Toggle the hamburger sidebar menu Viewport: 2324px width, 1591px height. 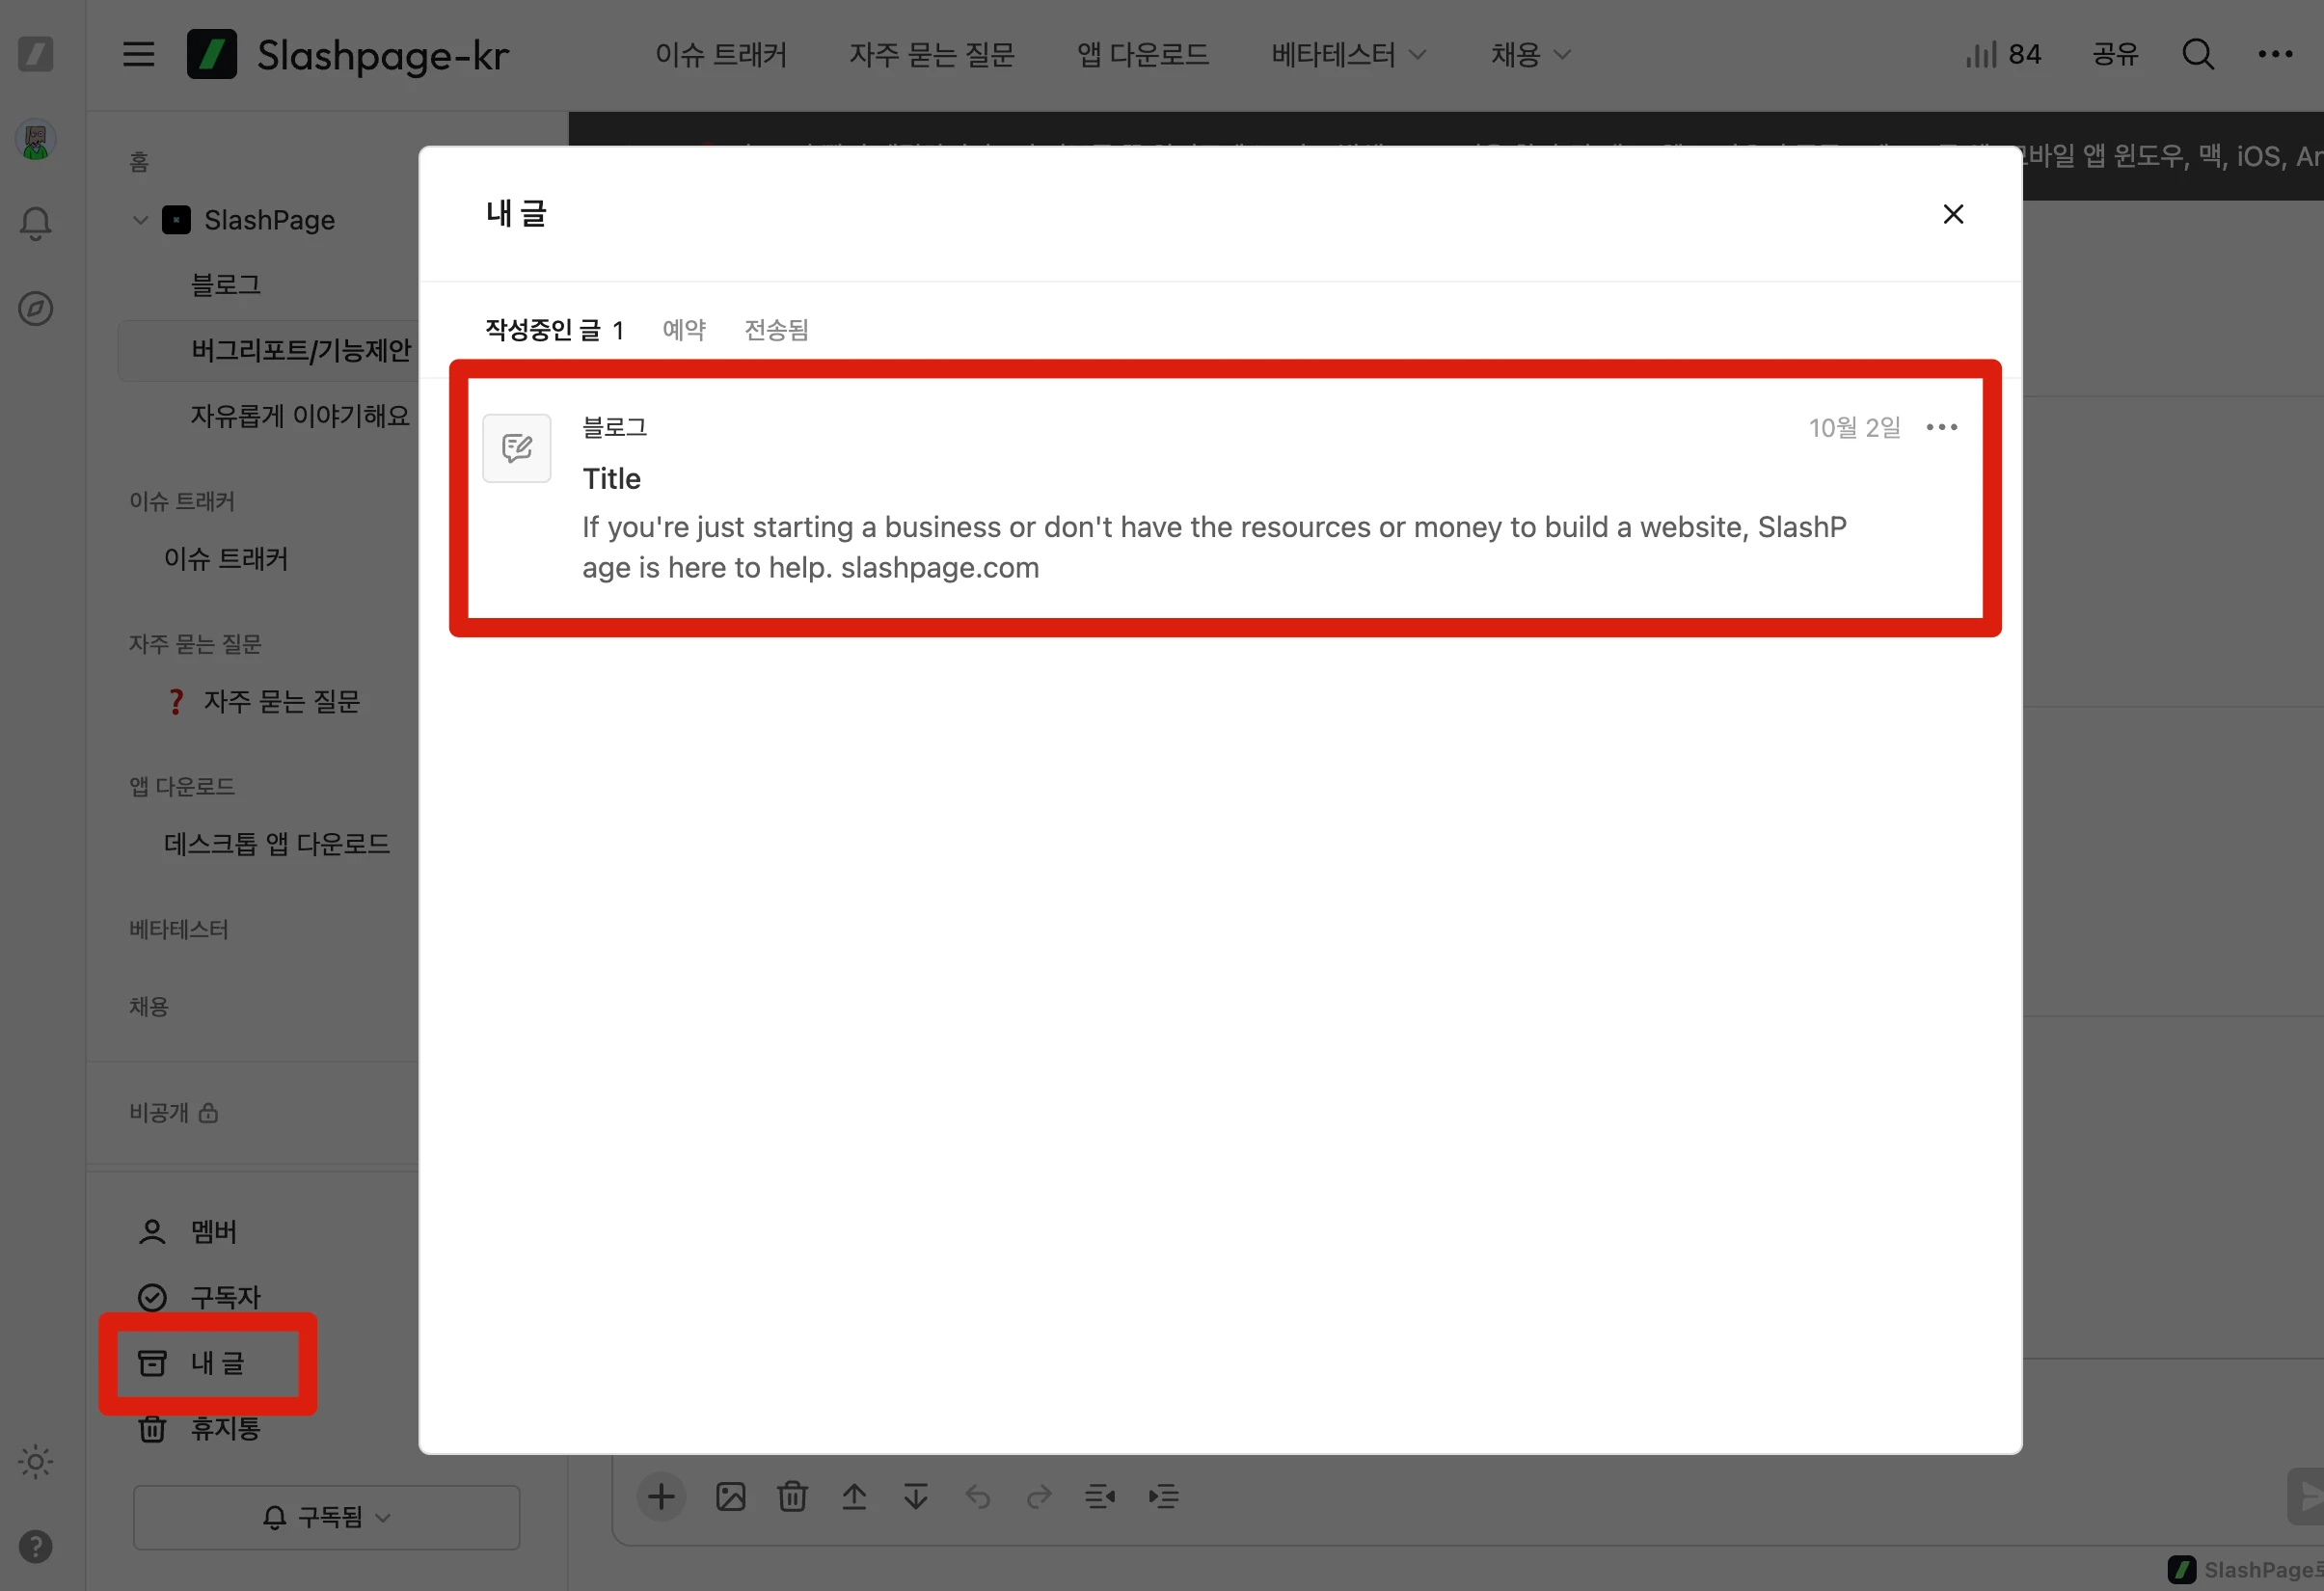138,54
